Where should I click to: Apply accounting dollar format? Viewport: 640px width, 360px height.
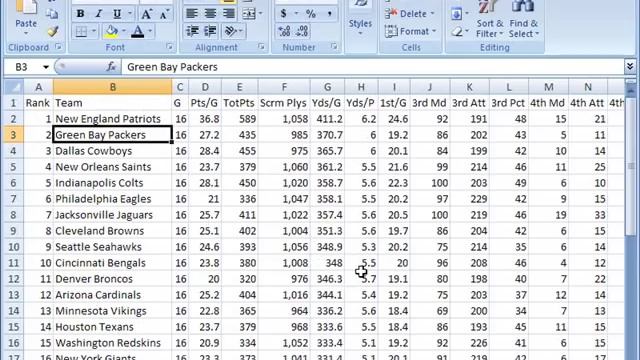click(284, 14)
